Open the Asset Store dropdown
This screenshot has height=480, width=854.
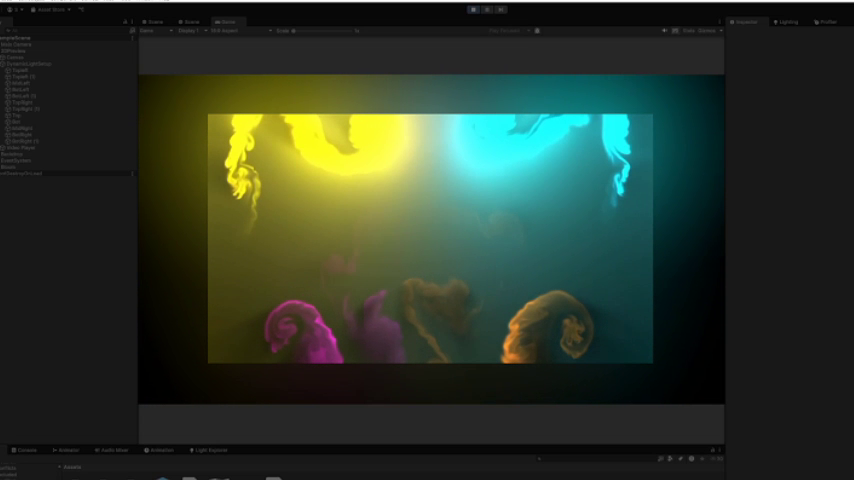coord(51,10)
